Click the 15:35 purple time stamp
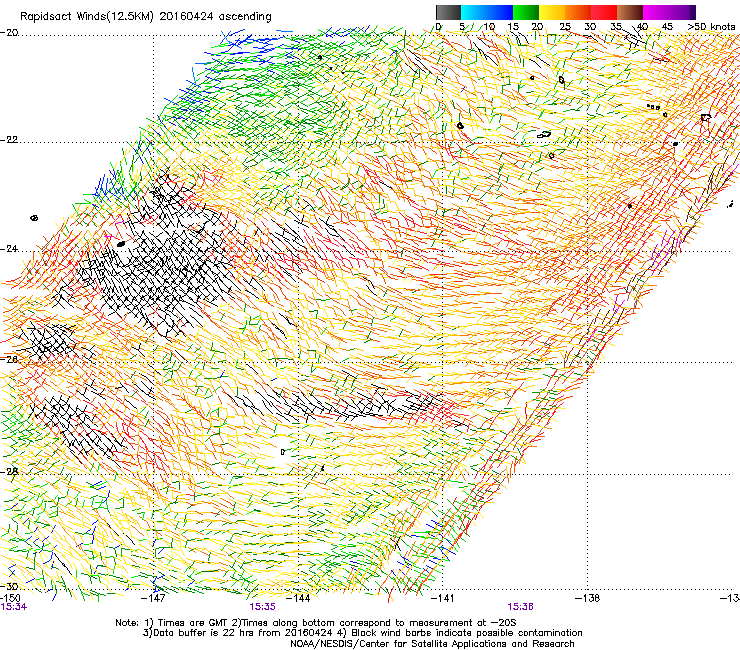This screenshot has height=650, width=740. [x=262, y=607]
